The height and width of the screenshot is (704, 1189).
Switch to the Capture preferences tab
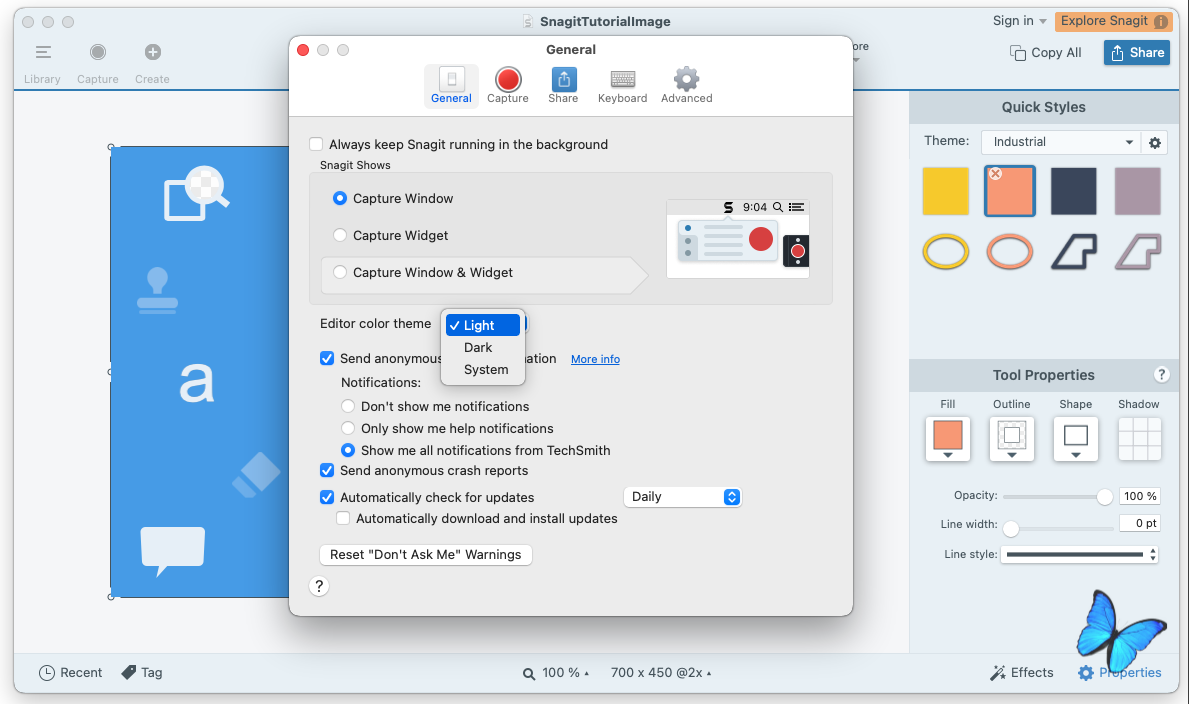tap(508, 86)
